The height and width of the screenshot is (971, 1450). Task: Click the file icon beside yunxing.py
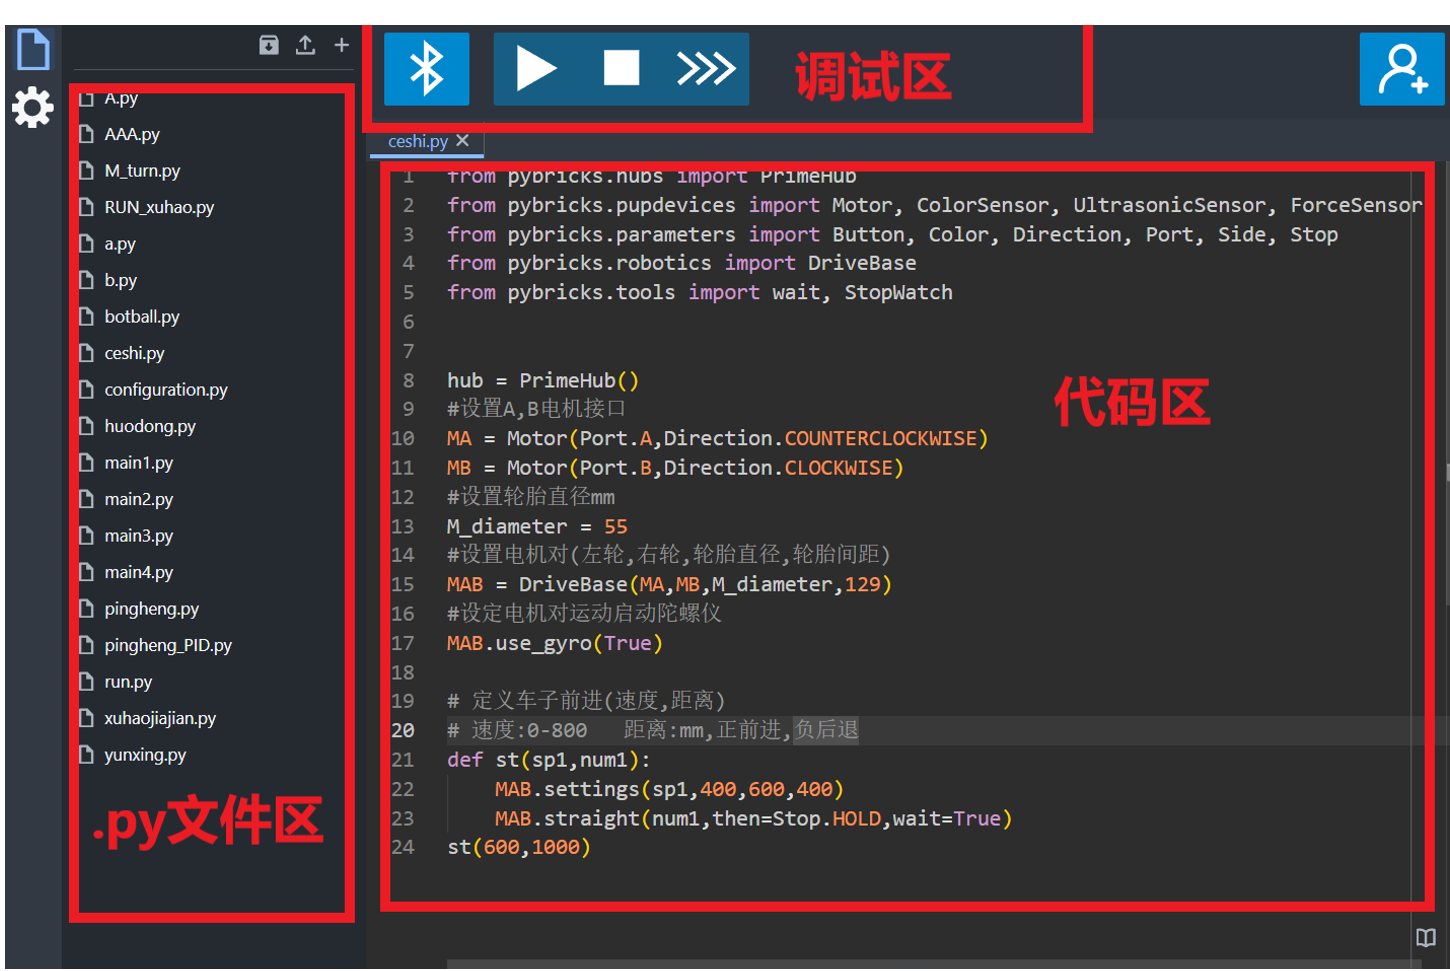tap(87, 755)
